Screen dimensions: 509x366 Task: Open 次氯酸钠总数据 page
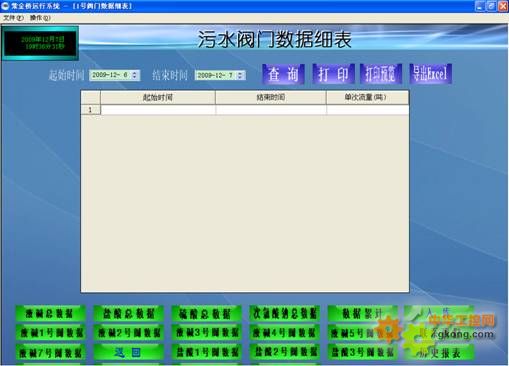coord(284,313)
